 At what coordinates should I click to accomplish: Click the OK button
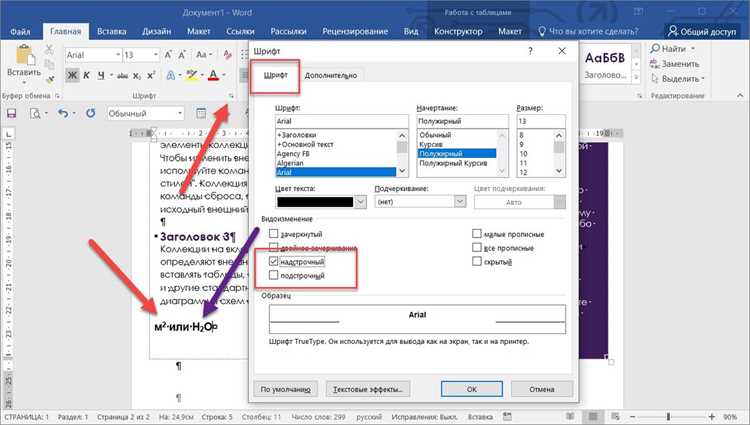pos(472,389)
